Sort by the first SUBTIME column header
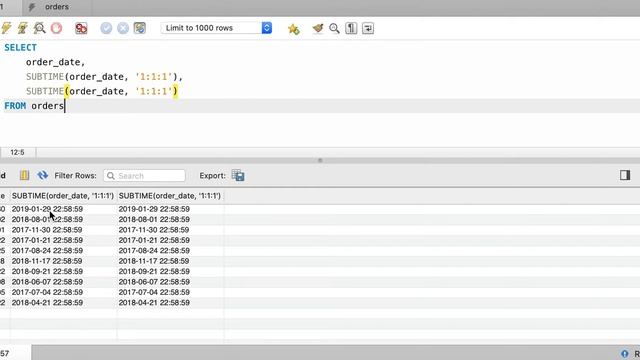The width and height of the screenshot is (640, 360). (63, 196)
